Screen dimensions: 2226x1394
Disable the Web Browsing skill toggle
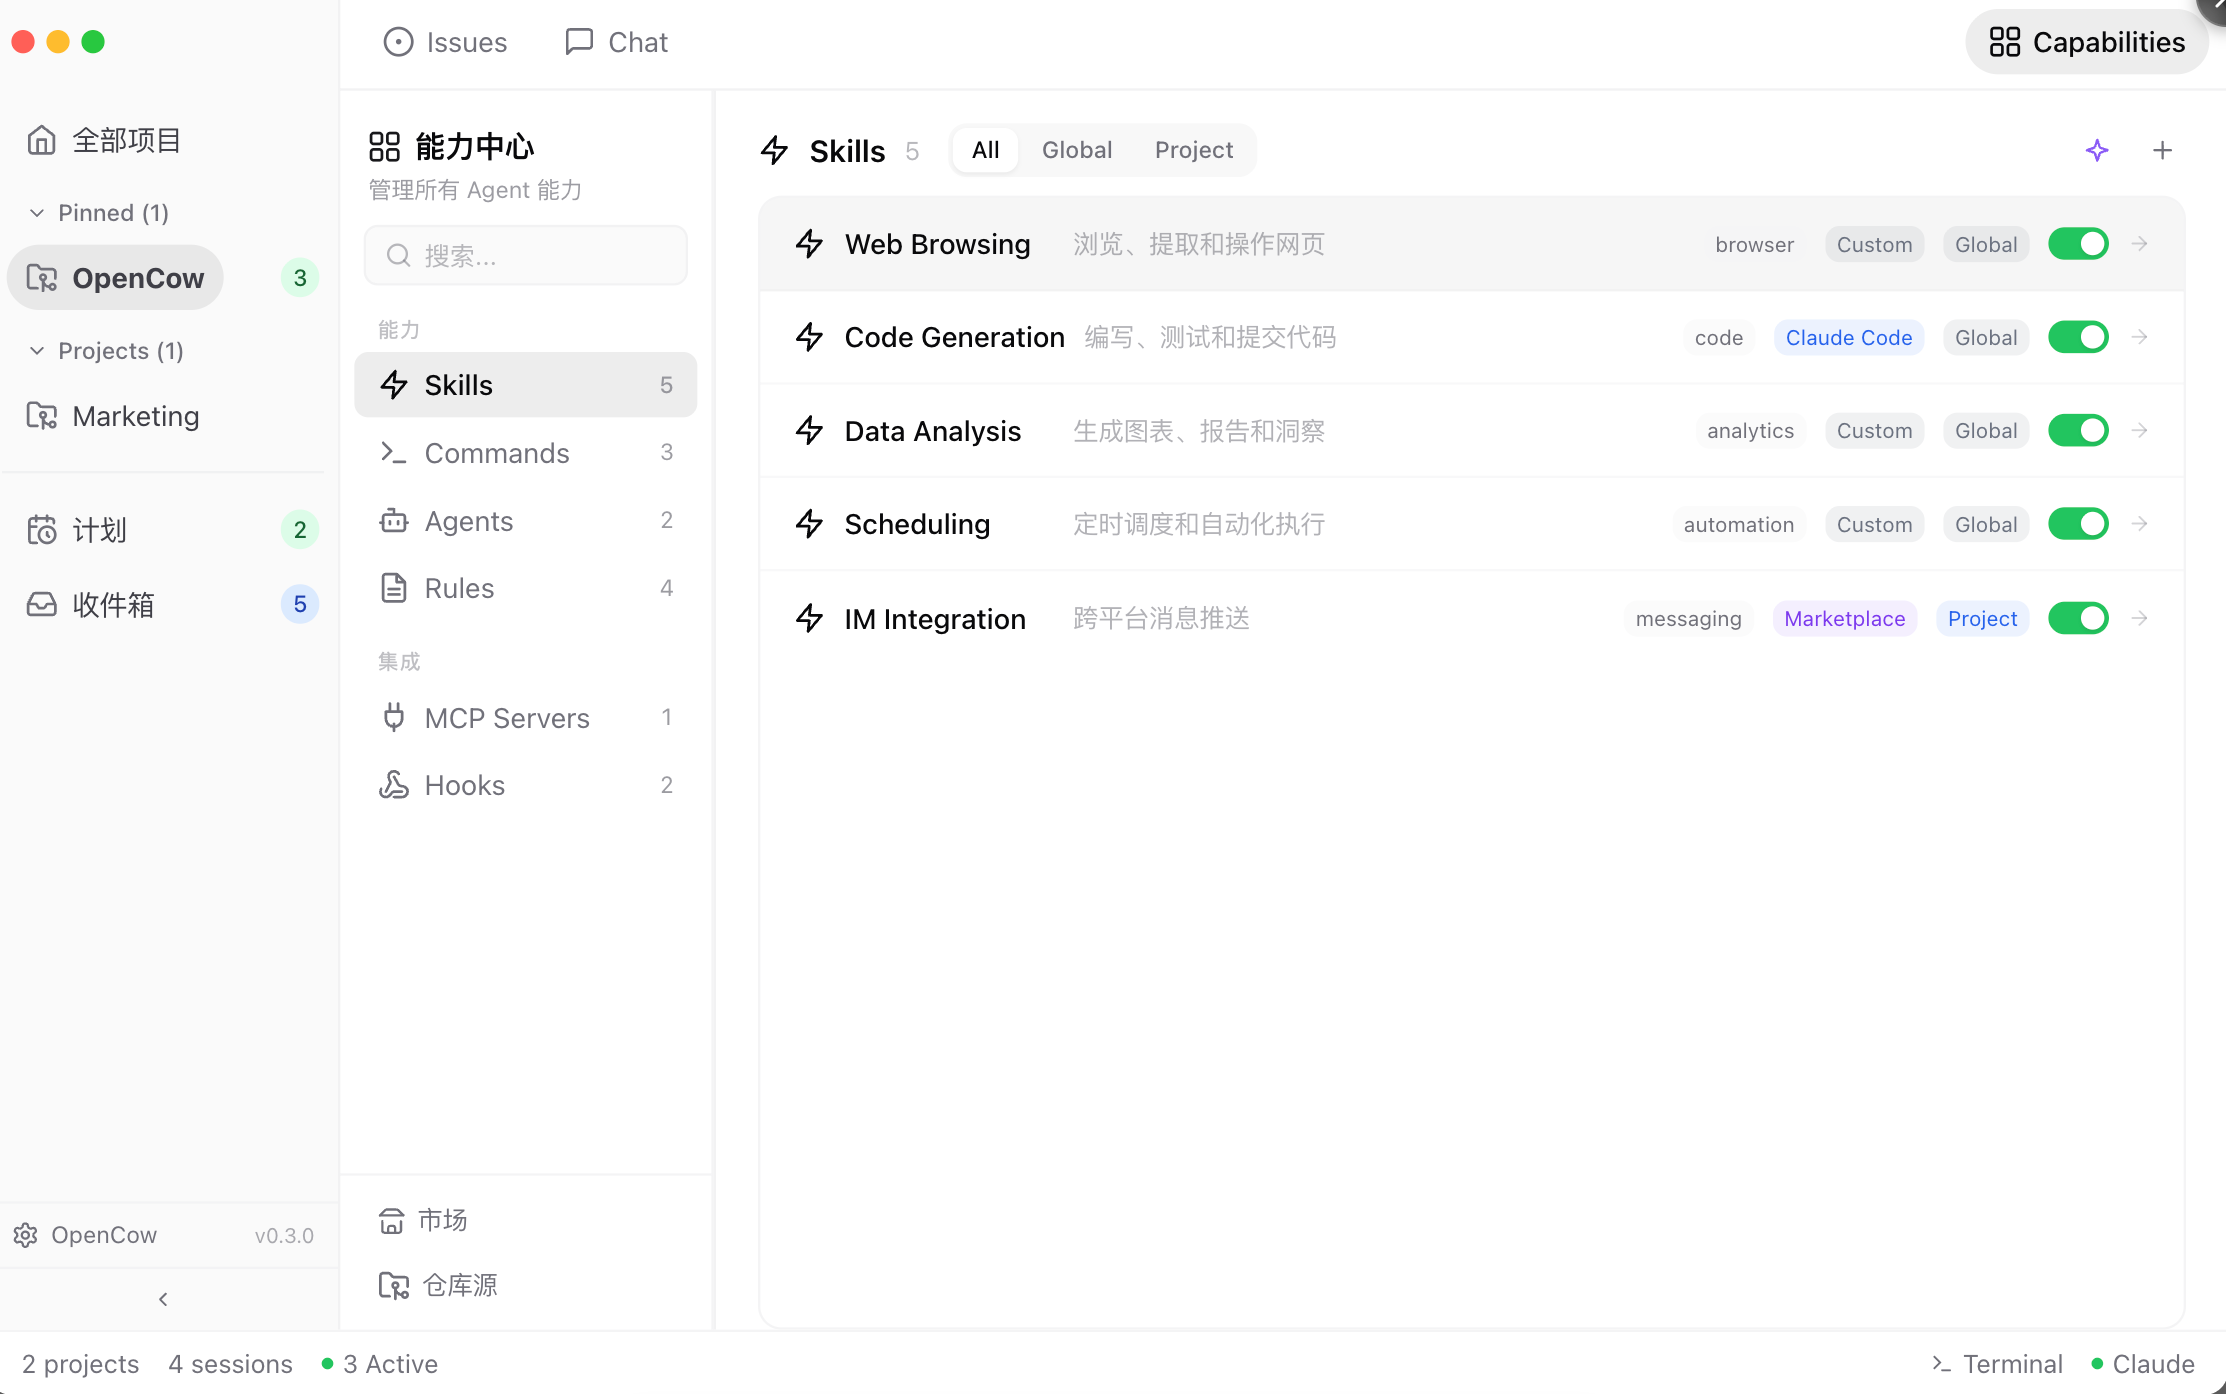click(x=2078, y=244)
